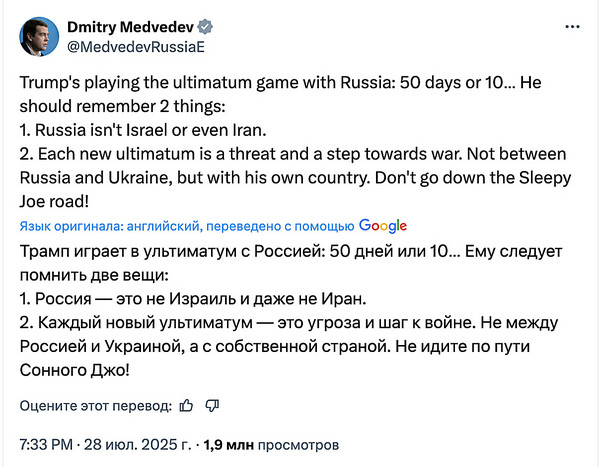Click the 'Язык оригинала: английский' translation notice

(x=110, y=226)
